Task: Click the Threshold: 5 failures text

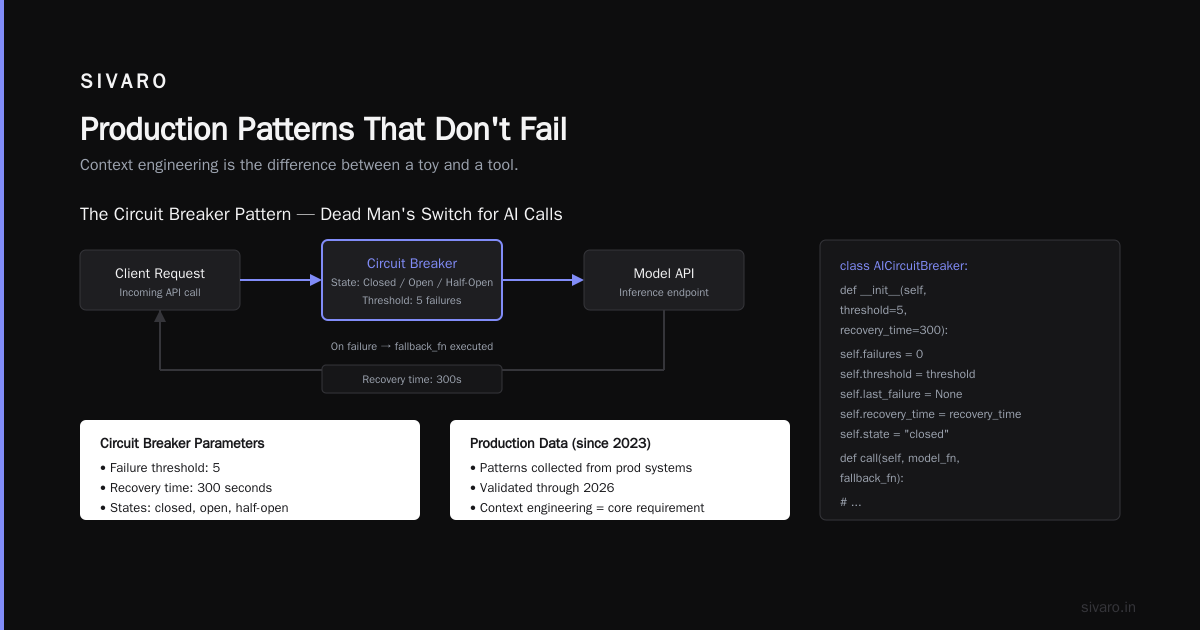Action: [412, 299]
